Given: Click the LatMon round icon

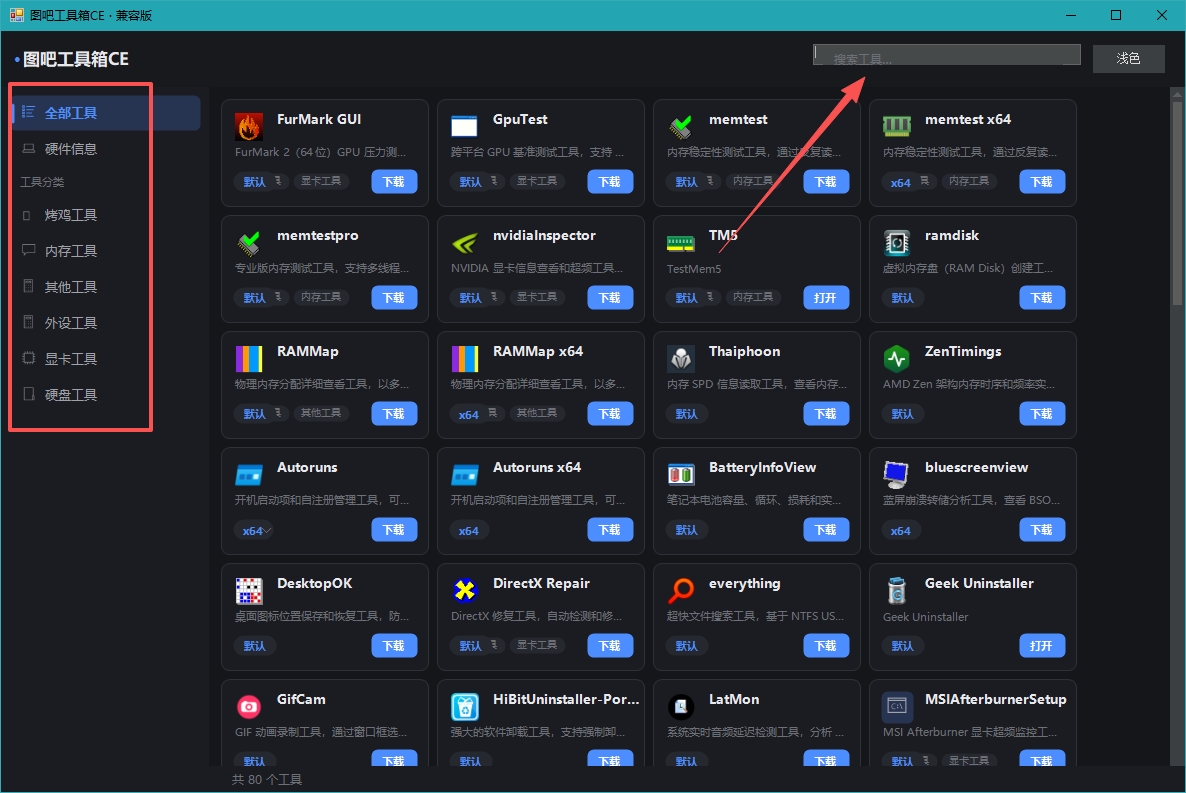Looking at the screenshot, I should 681,707.
